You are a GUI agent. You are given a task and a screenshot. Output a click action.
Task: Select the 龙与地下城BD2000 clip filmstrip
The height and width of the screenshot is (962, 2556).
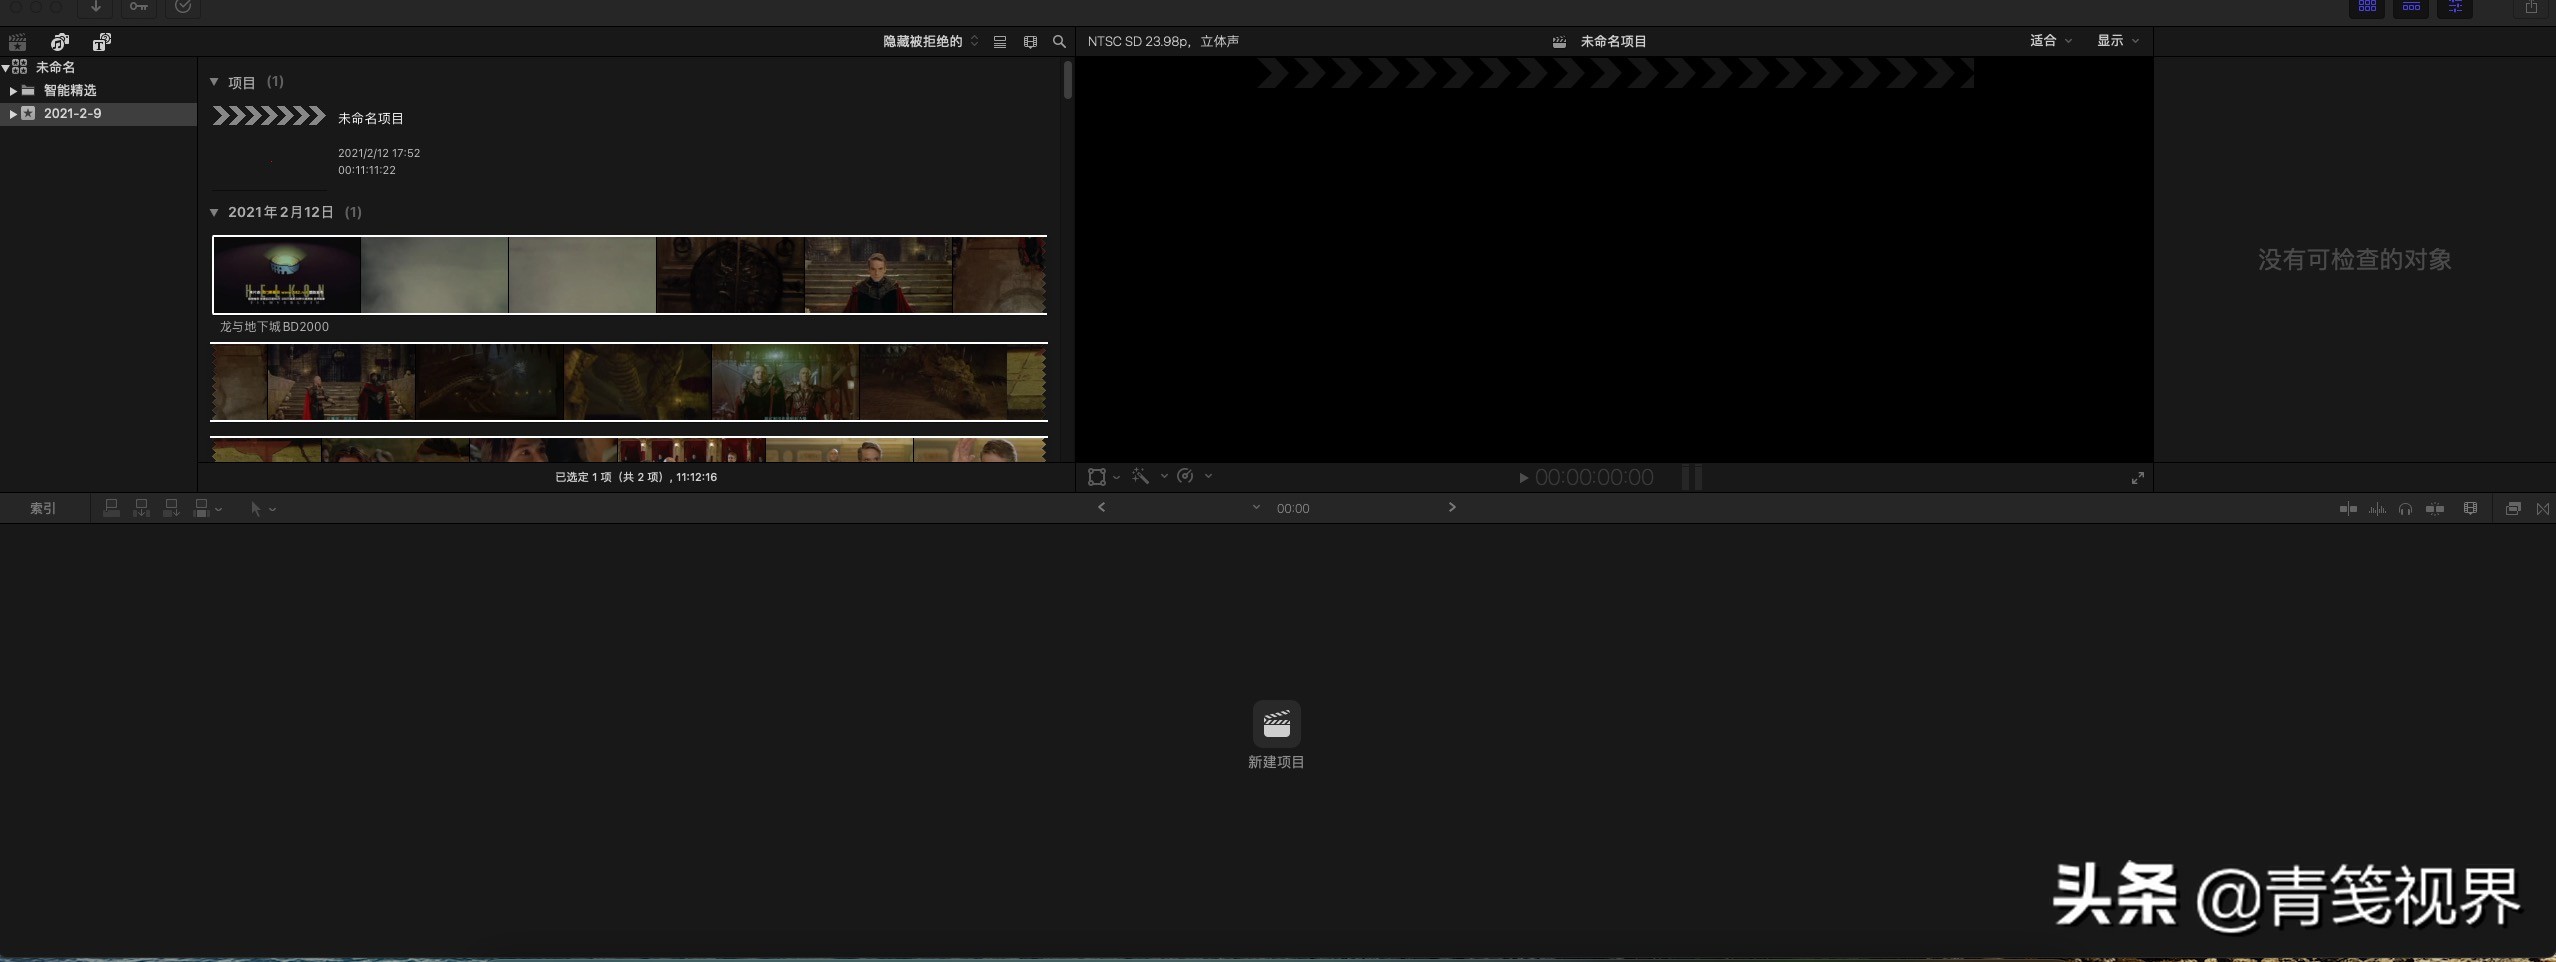pyautogui.click(x=629, y=275)
